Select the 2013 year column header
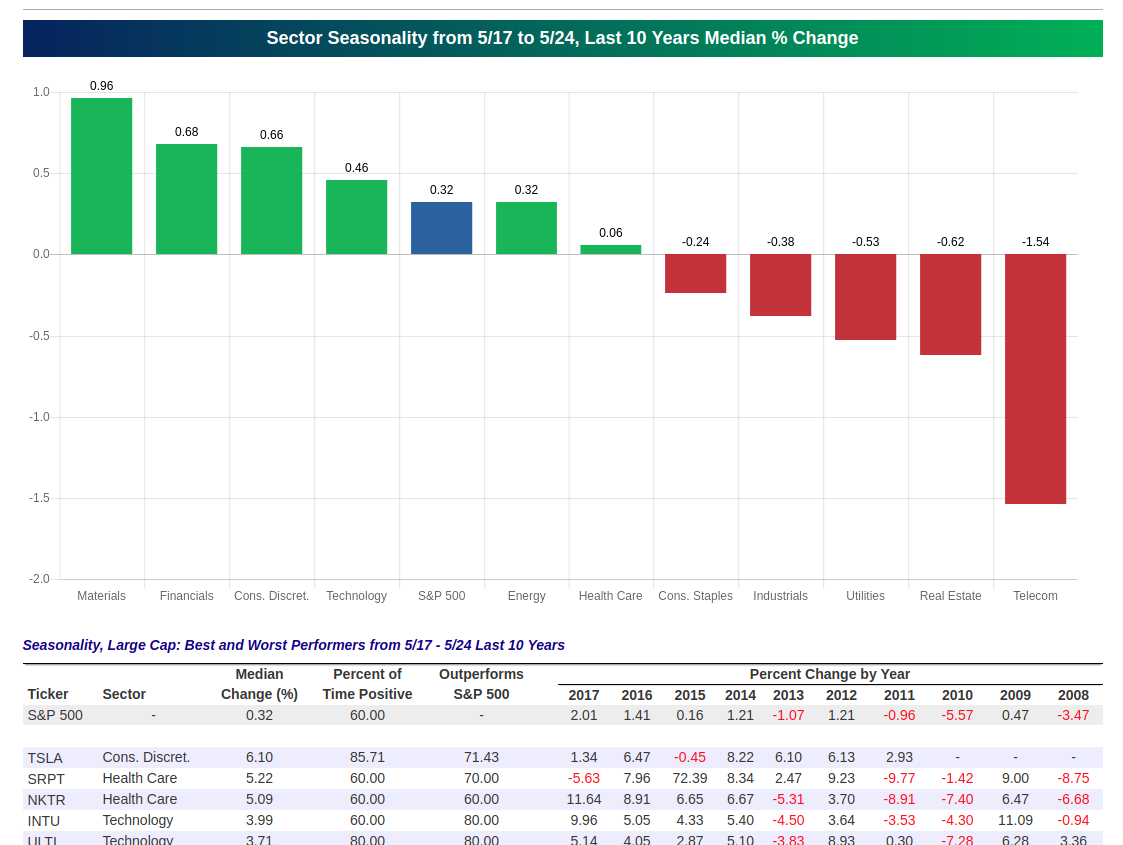1123x845 pixels. click(788, 695)
